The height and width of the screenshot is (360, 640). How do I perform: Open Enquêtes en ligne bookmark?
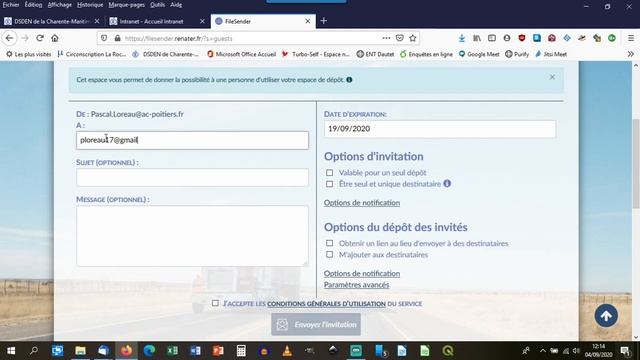click(x=426, y=54)
